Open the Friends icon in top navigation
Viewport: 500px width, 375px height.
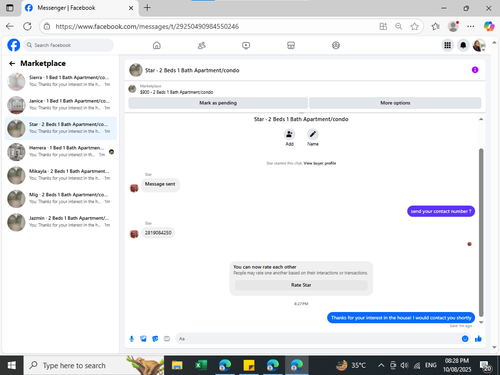[201, 45]
